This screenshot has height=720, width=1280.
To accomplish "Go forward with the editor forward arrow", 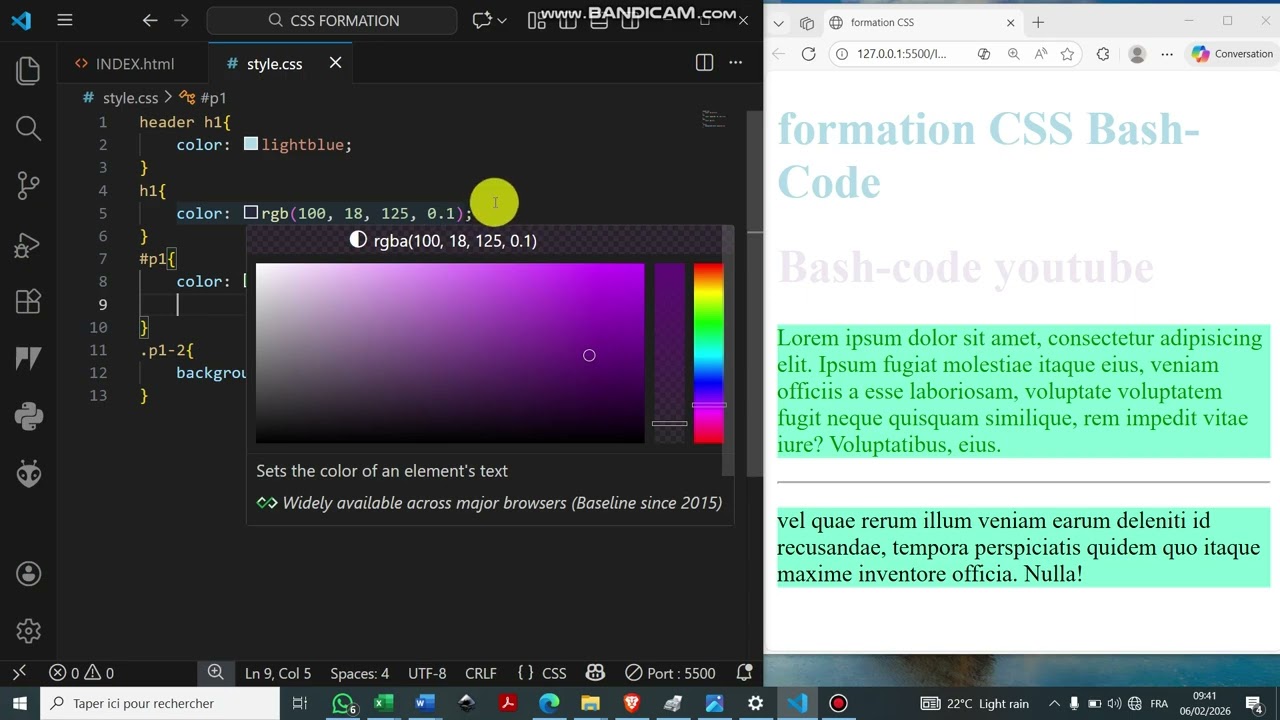I will click(181, 20).
